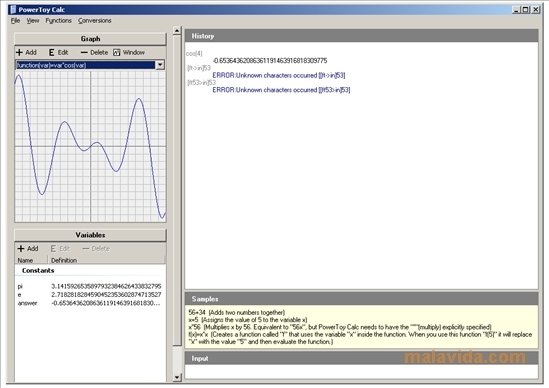549x388 pixels.
Task: Sort variables by Name column header
Action: (31, 260)
